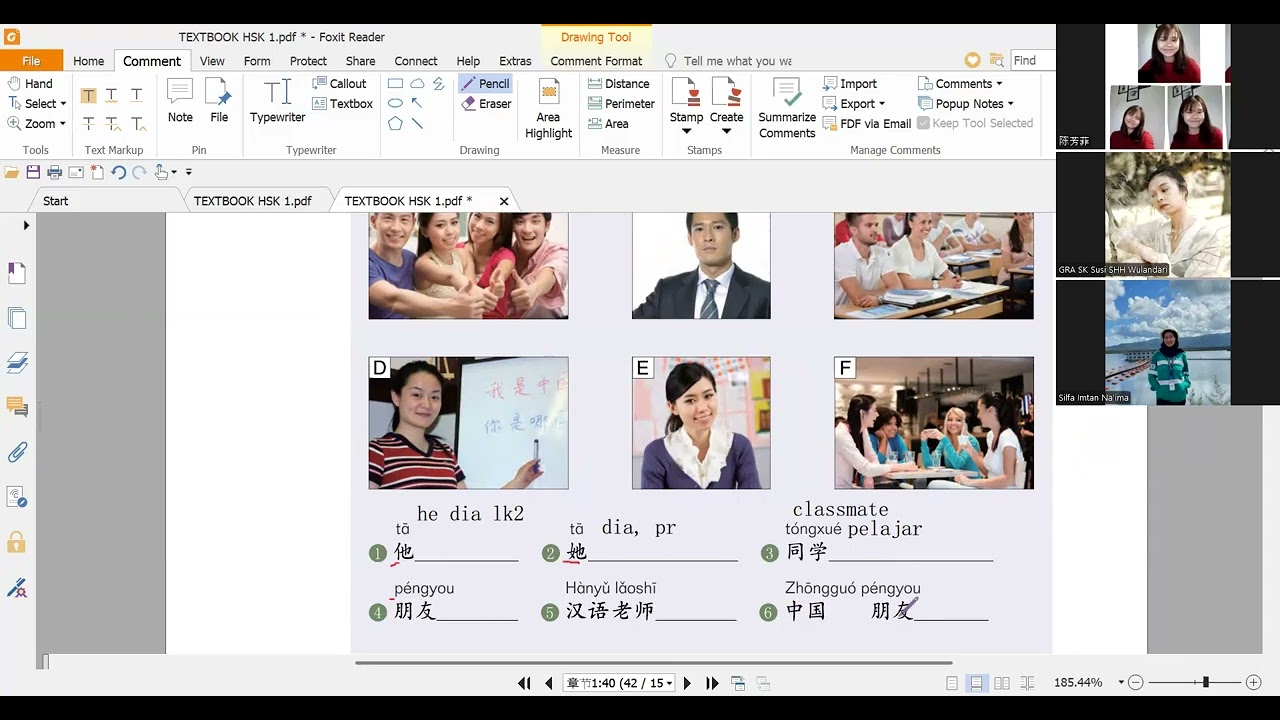This screenshot has height=720, width=1280.
Task: Open the File menu
Action: pyautogui.click(x=31, y=61)
